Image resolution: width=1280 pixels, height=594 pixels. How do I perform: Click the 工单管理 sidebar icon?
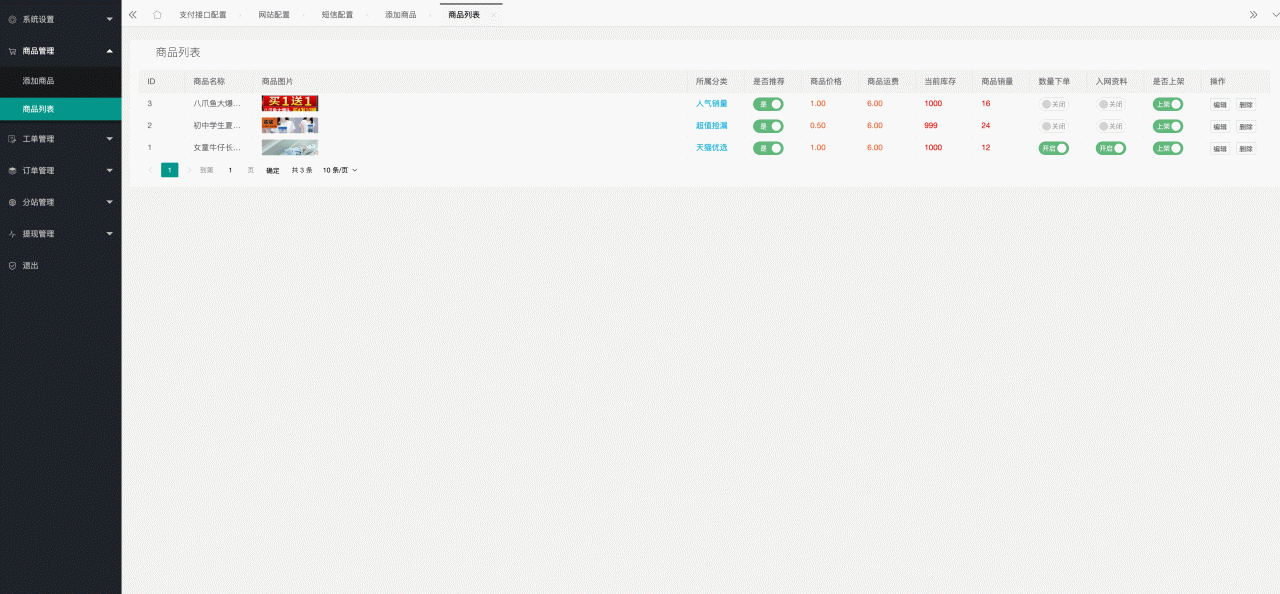12,139
